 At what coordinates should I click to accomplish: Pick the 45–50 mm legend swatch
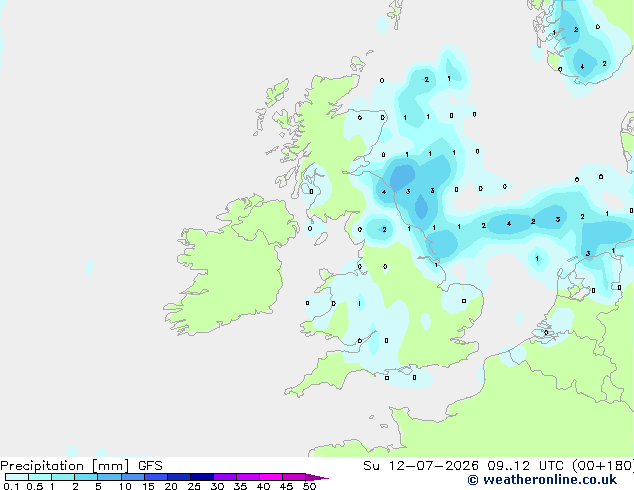[x=294, y=477]
